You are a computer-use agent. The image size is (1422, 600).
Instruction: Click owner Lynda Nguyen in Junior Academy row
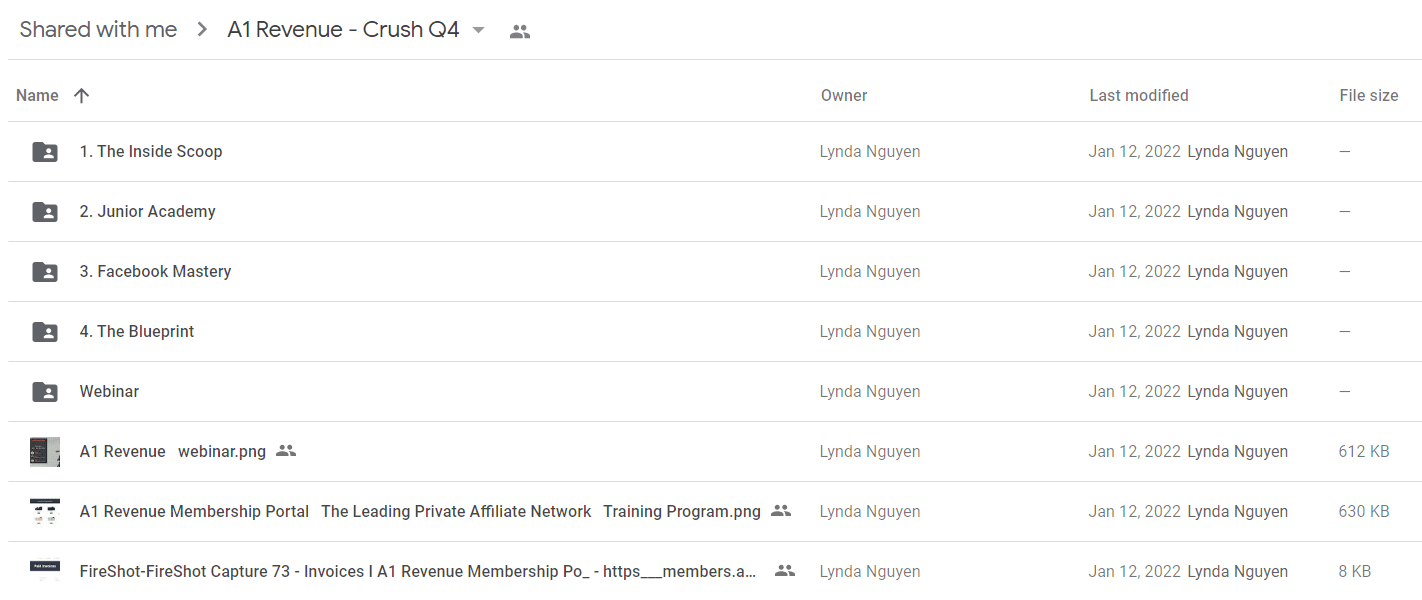click(x=870, y=212)
